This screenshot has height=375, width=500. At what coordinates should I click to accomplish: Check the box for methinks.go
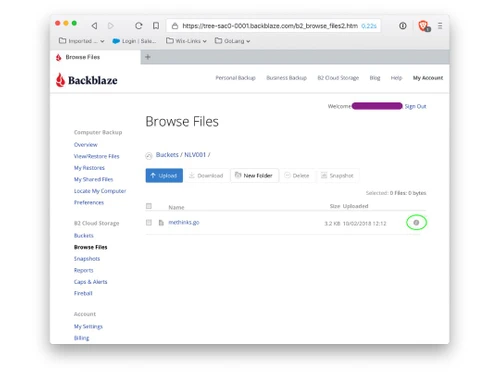click(149, 222)
